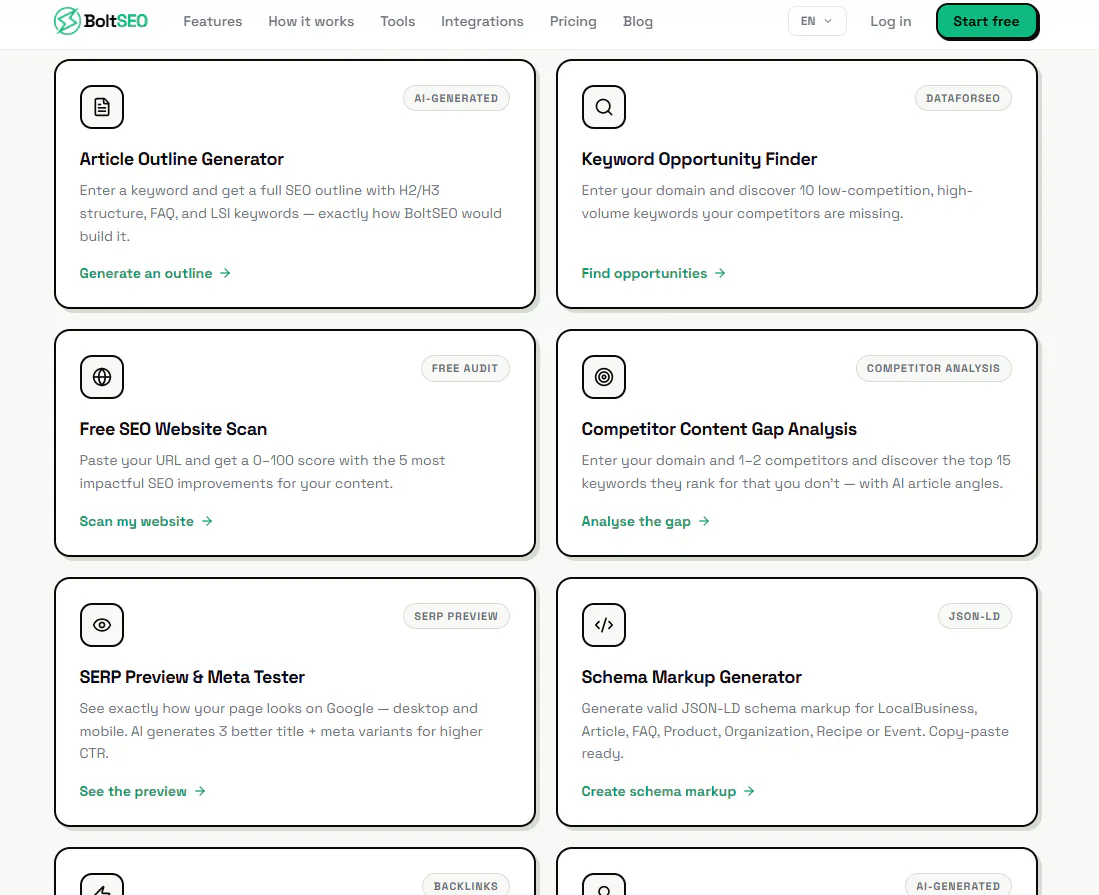Click the arrow next to Analyse the gap
The image size is (1099, 895).
704,521
